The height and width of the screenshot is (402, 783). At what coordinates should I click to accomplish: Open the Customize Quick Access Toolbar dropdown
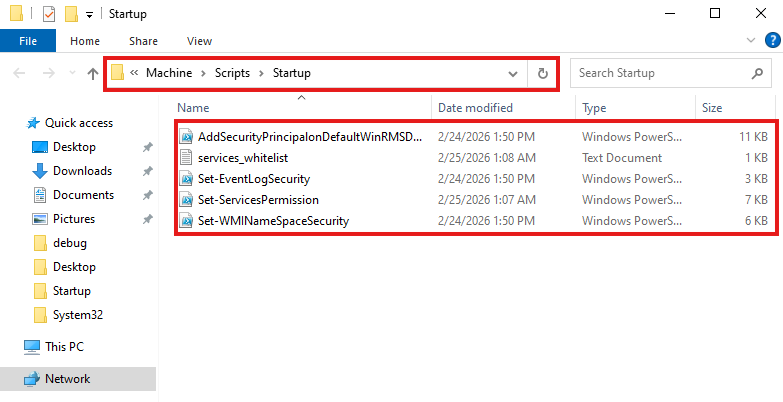point(89,14)
